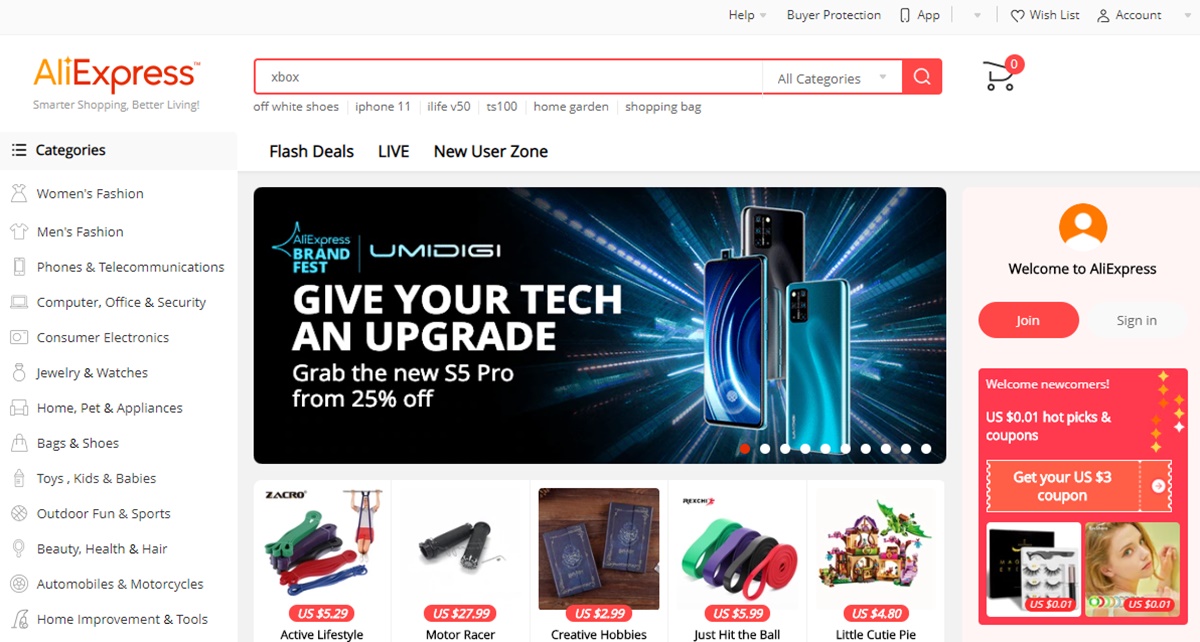Viewport: 1200px width, 642px height.
Task: Click the AliExpress logo
Action: 116,75
